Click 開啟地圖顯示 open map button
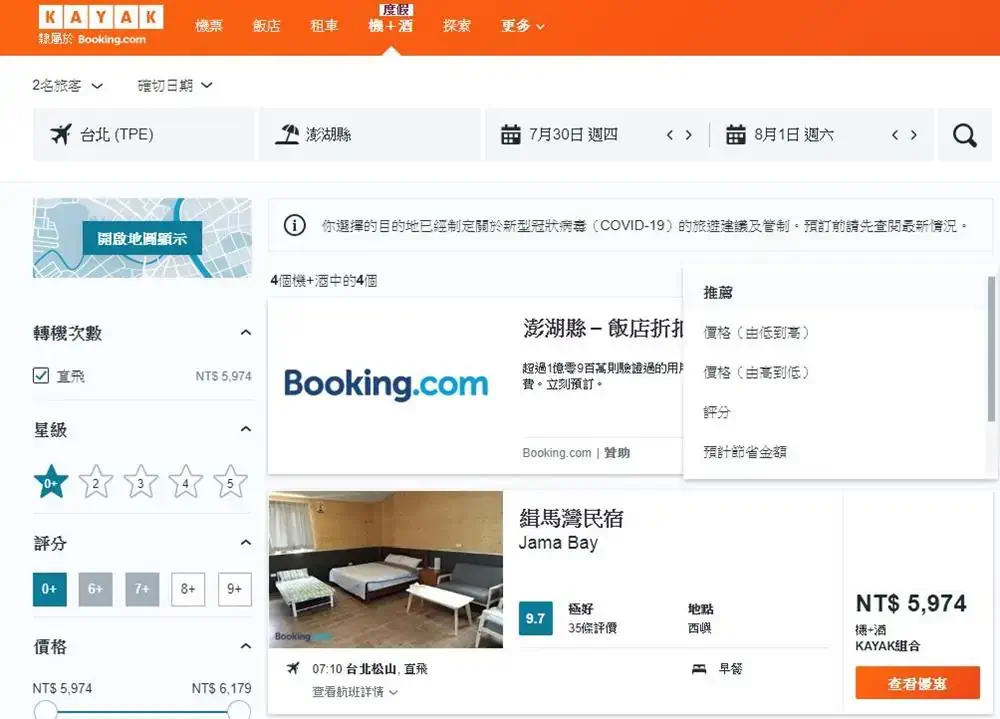This screenshot has width=1000, height=719. click(x=142, y=239)
